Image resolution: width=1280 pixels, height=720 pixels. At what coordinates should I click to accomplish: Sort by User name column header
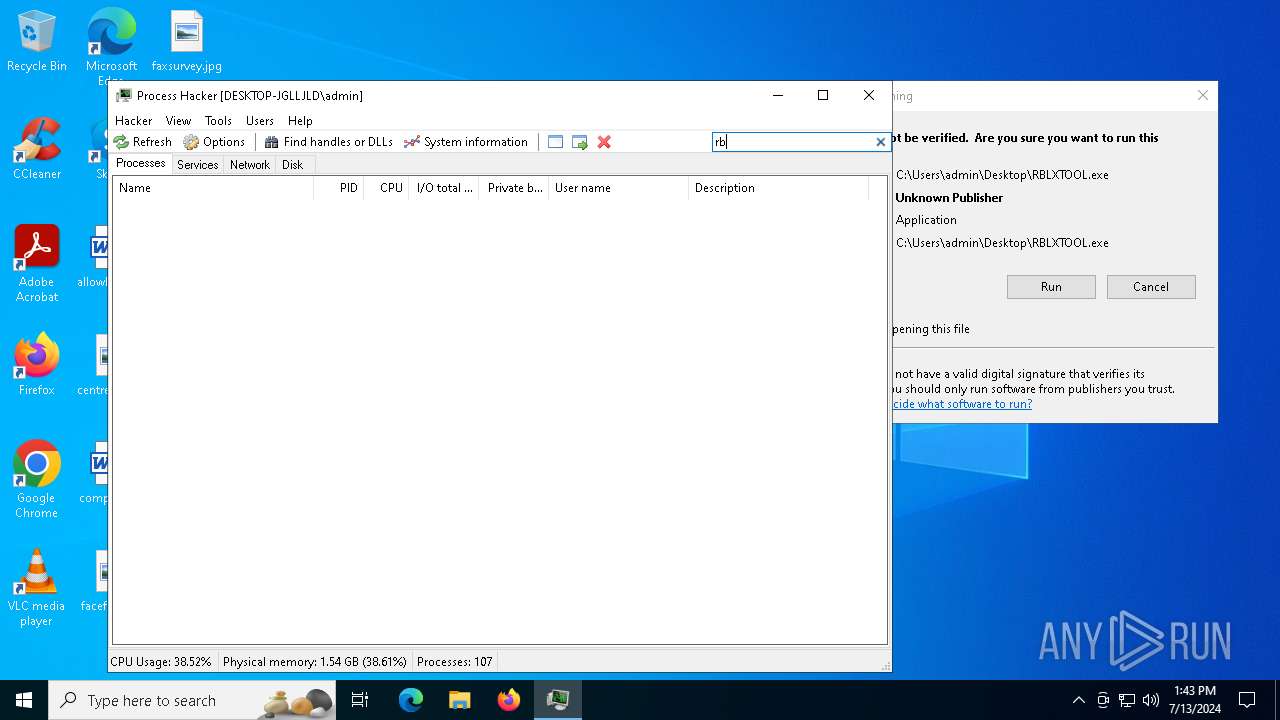point(618,188)
